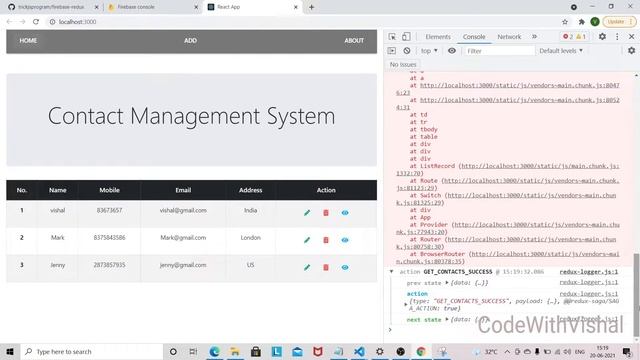The width and height of the screenshot is (640, 360).
Task: Open the ADD nav link
Action: [x=190, y=40]
